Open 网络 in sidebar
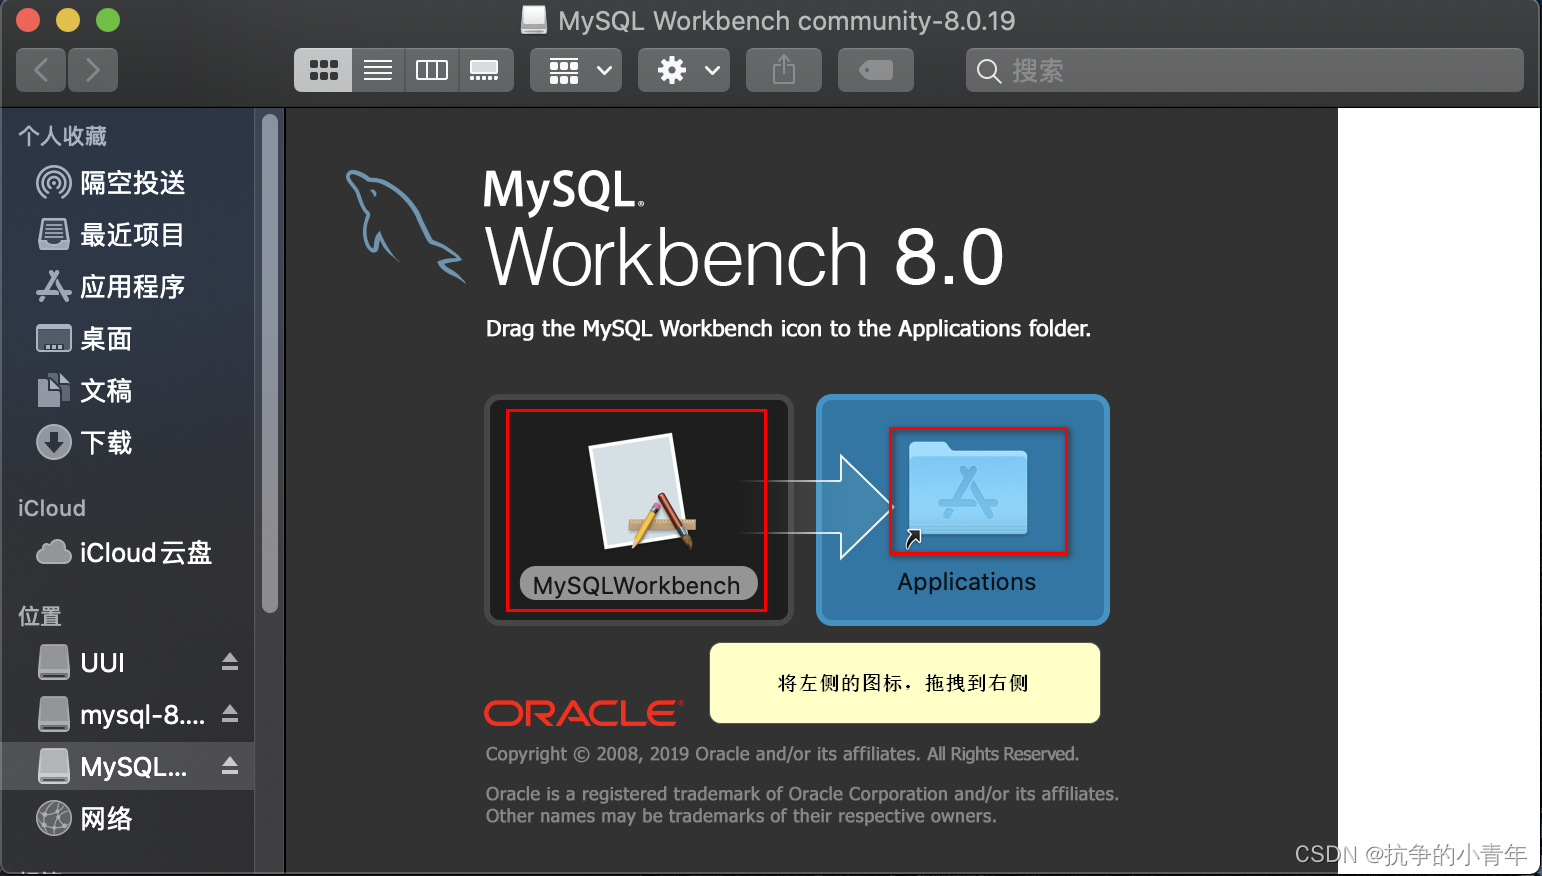1542x876 pixels. pos(128,819)
